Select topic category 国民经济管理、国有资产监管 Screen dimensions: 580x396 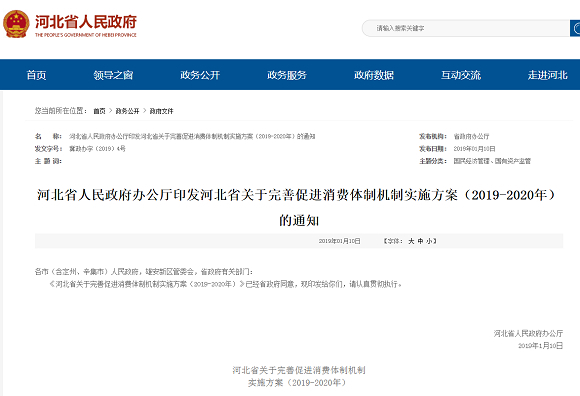[492, 161]
